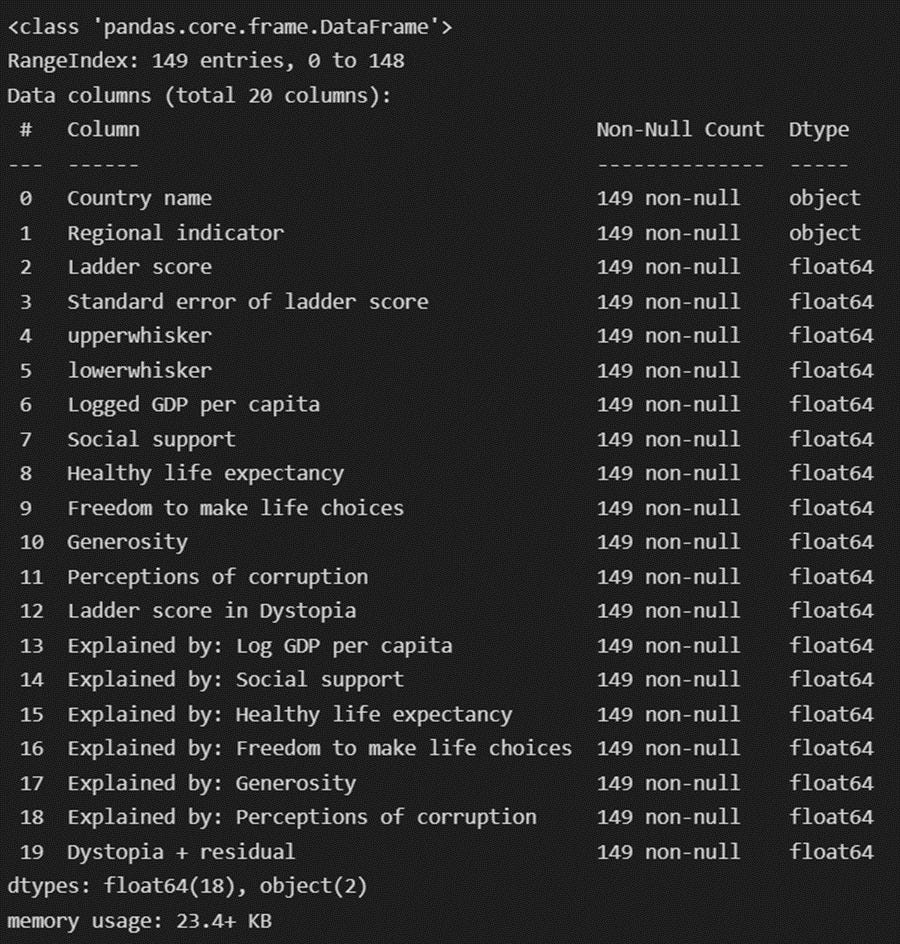This screenshot has width=900, height=944.
Task: Click 'Freedom to make life choices' text
Action: pos(235,508)
